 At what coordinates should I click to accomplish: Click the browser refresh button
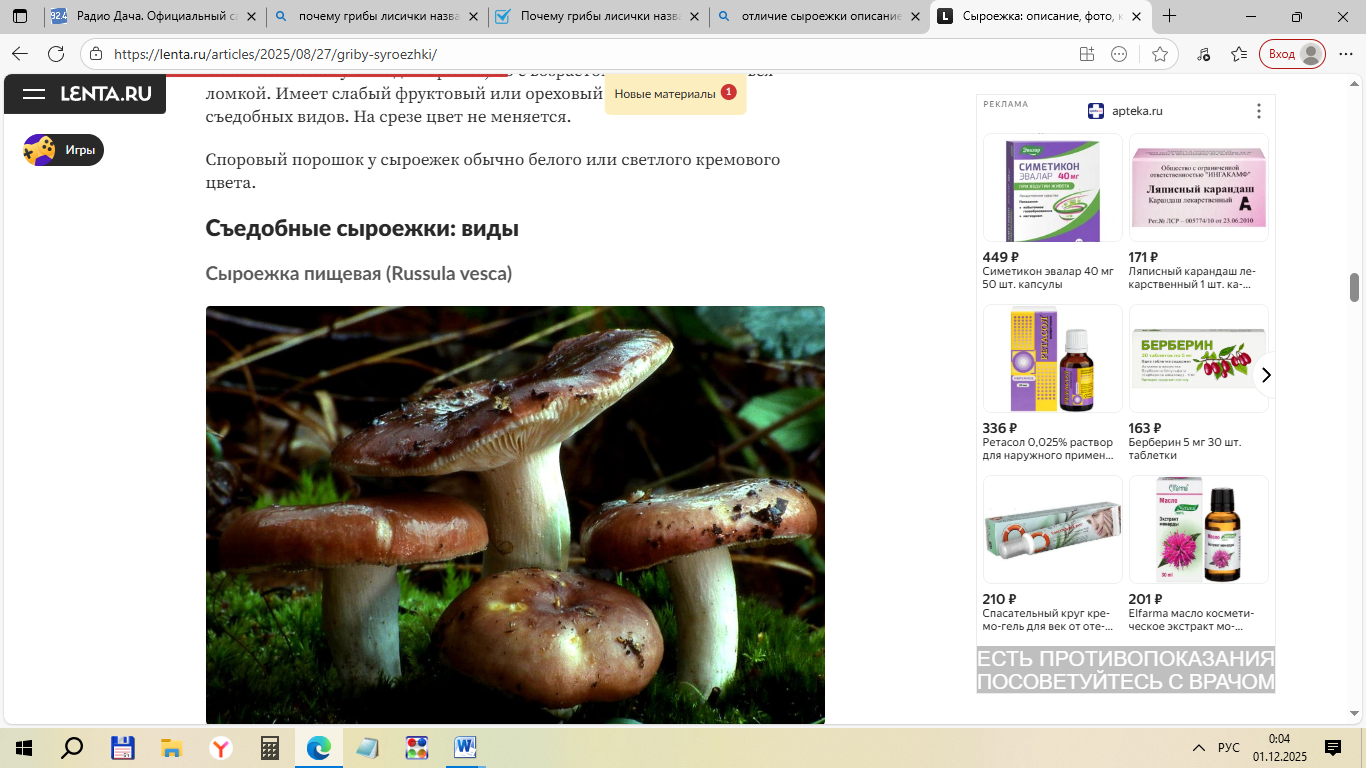[x=56, y=54]
